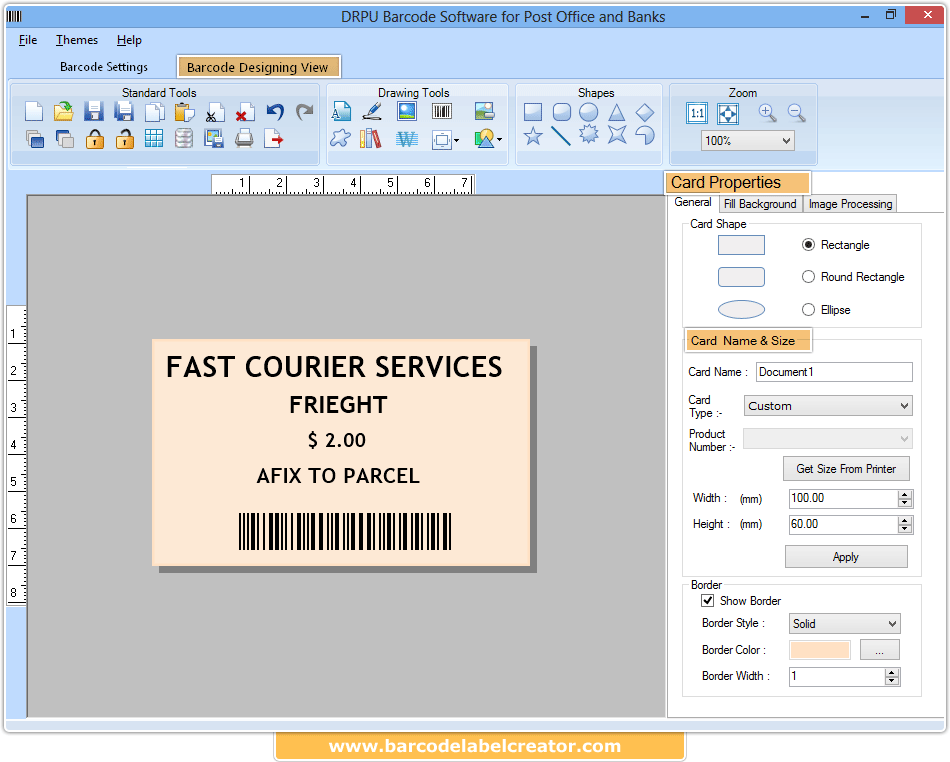Draw a triangle shape
Screen dimensions: 950x762
click(x=617, y=113)
